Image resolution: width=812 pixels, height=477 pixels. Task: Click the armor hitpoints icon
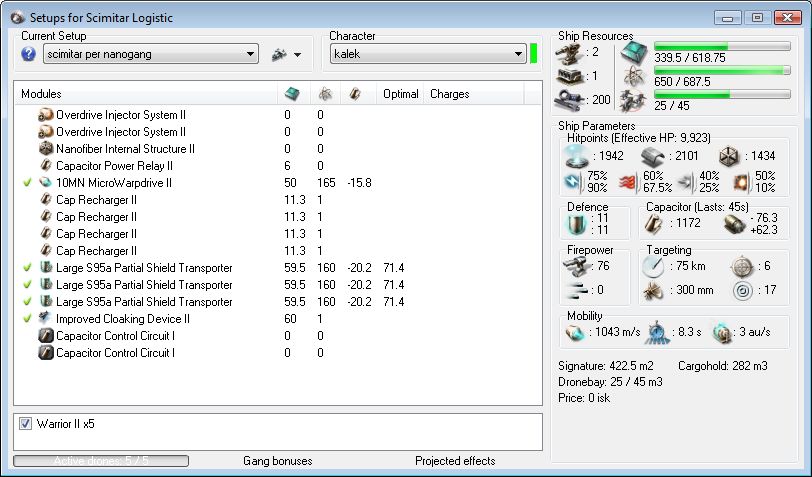[x=652, y=156]
